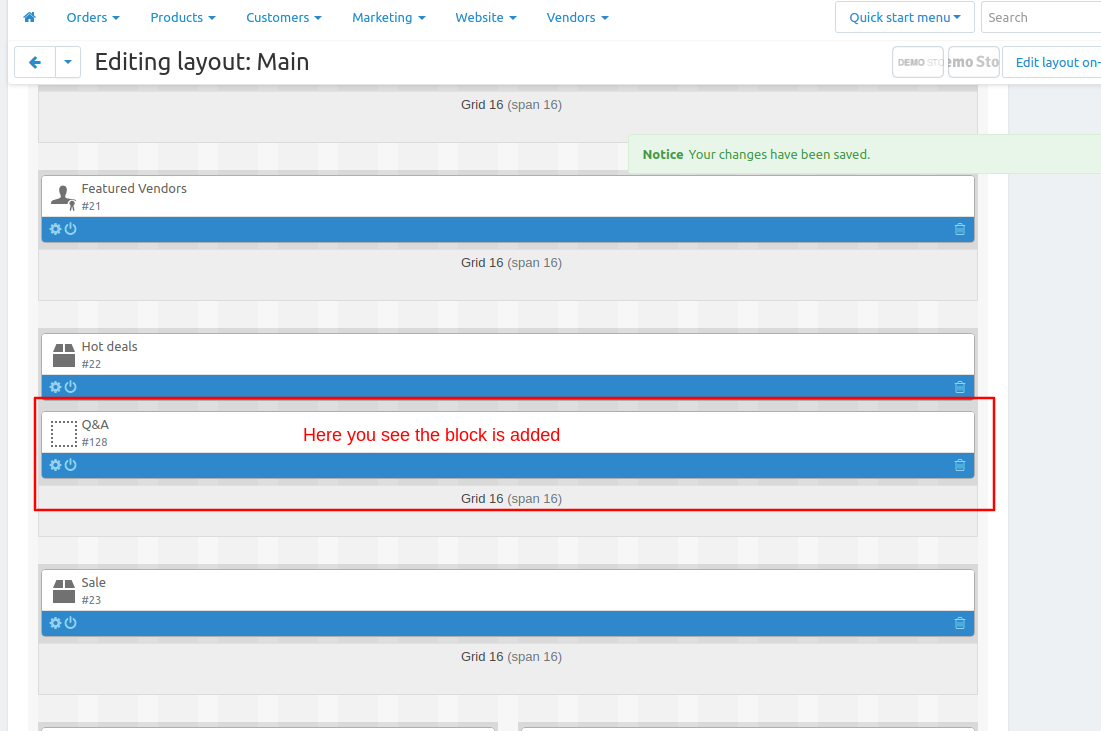Open settings gear for Featured Vendors block
The height and width of the screenshot is (731, 1101).
click(55, 229)
